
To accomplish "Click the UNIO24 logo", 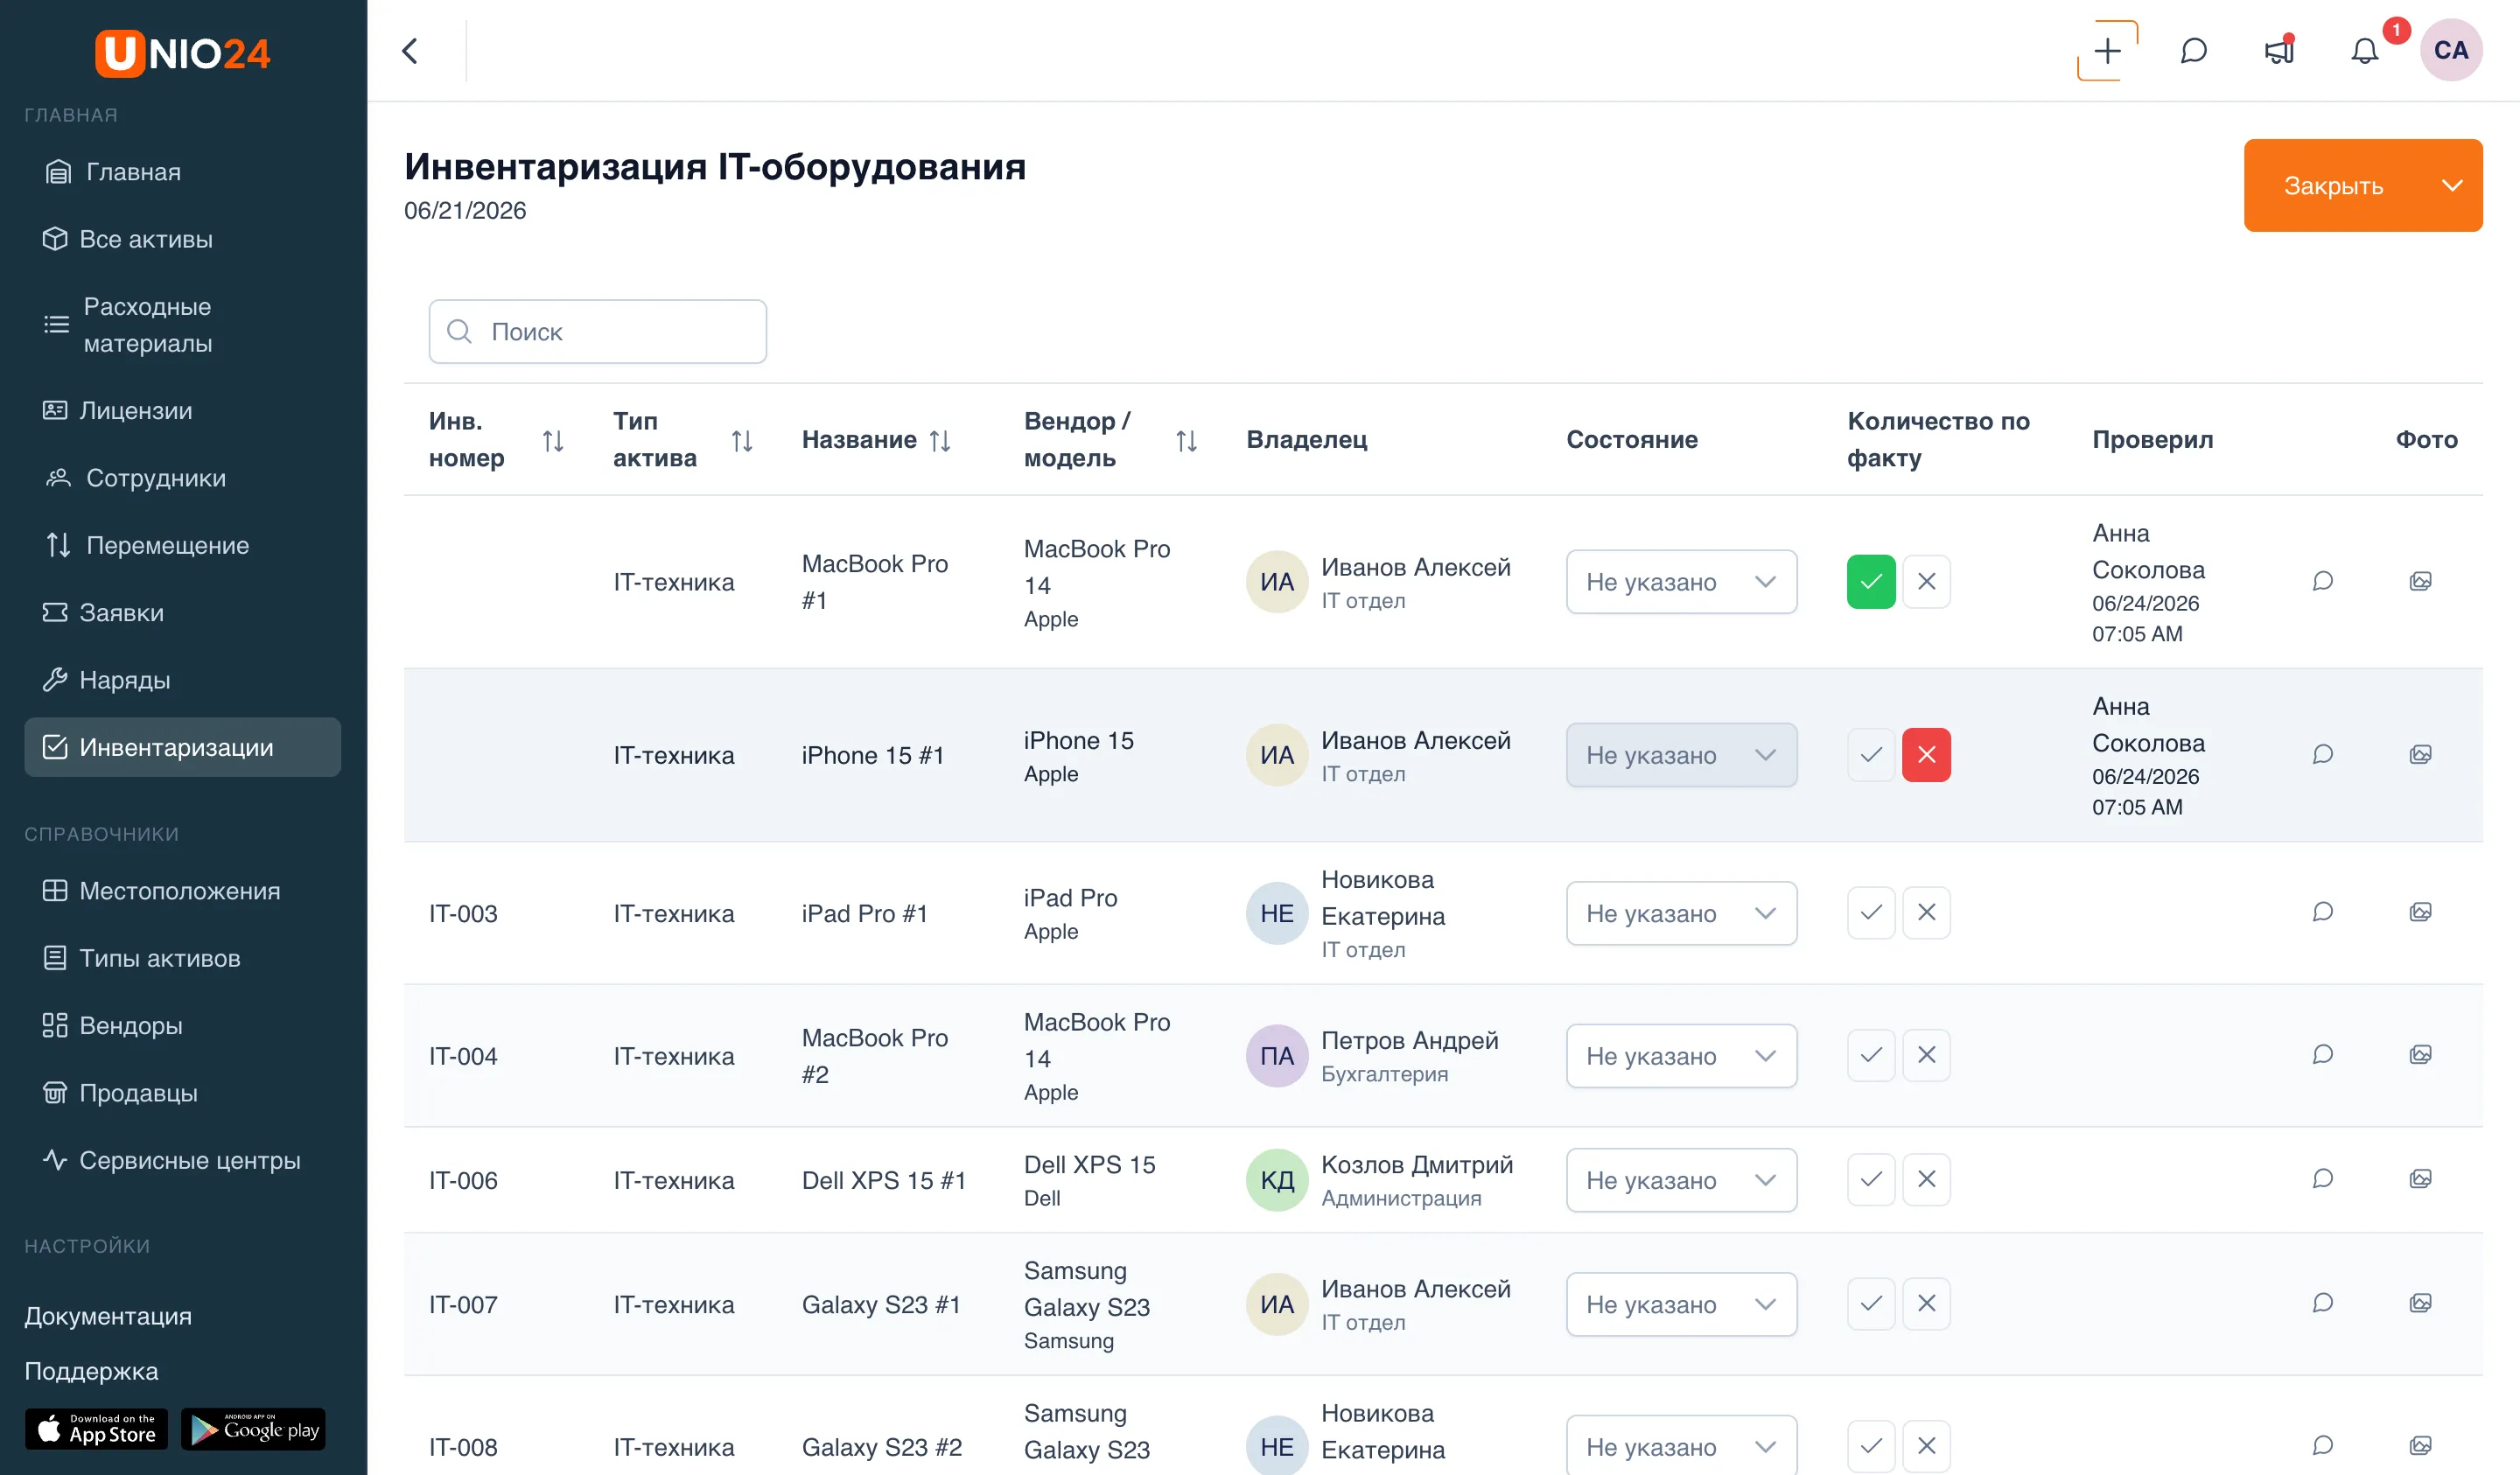I will click(183, 53).
